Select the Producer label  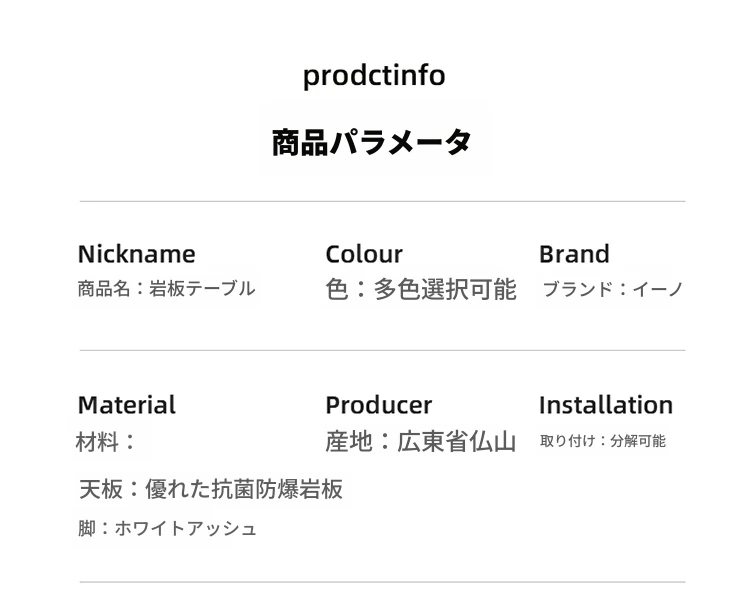coord(378,405)
